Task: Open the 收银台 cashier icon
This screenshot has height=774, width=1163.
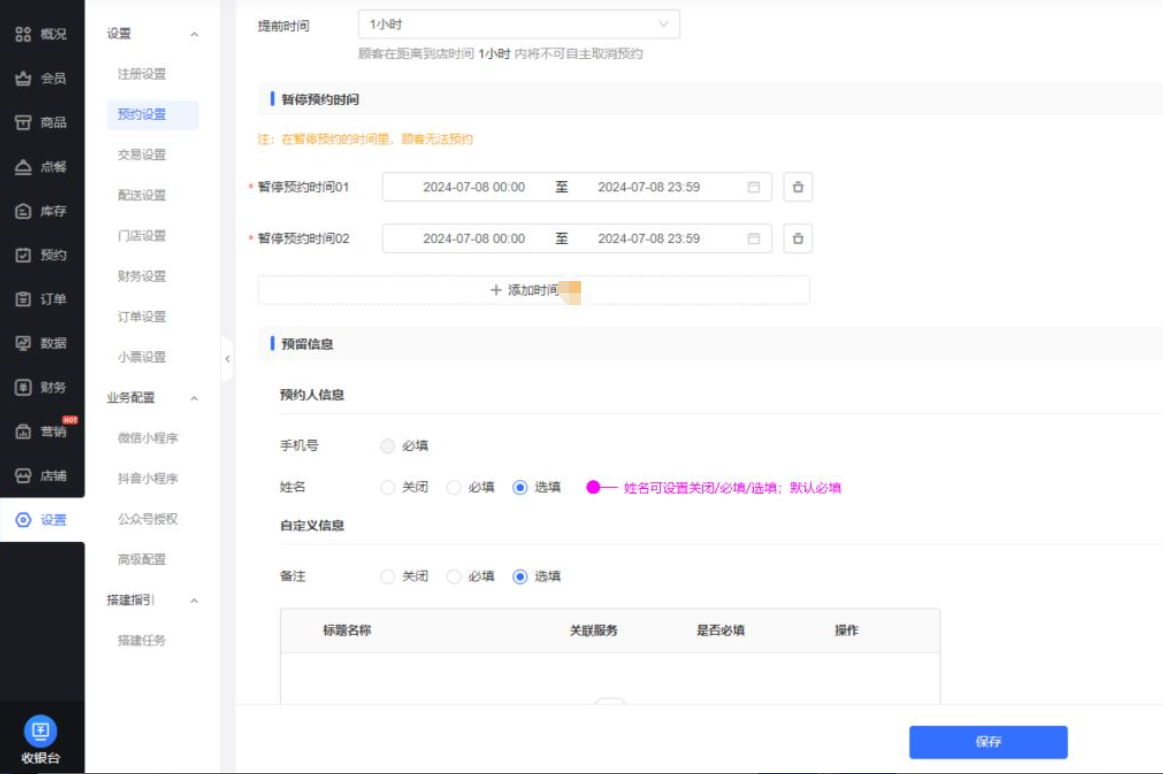Action: click(41, 732)
